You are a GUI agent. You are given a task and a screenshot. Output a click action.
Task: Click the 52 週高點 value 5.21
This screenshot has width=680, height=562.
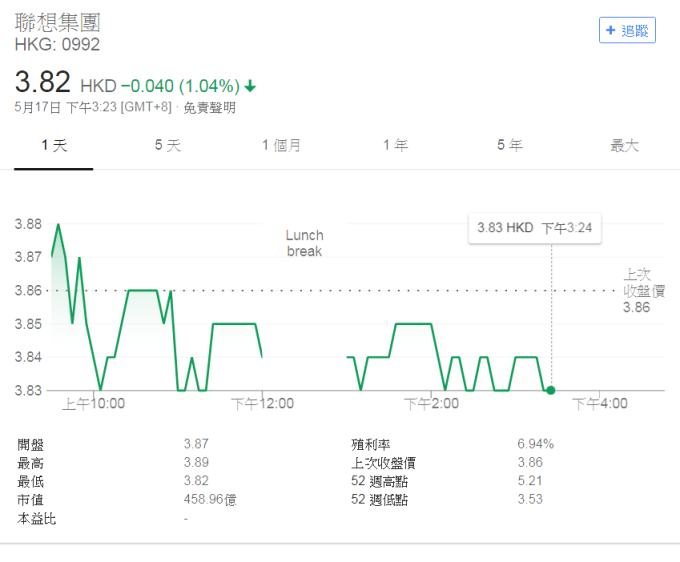point(530,480)
